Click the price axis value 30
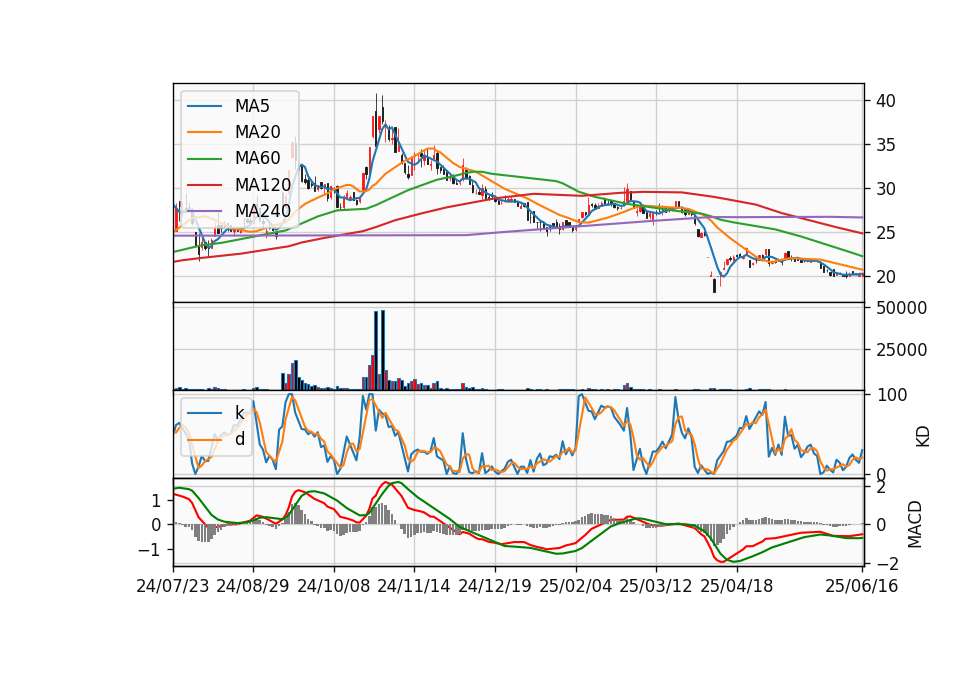The height and width of the screenshot is (690, 960). (885, 189)
